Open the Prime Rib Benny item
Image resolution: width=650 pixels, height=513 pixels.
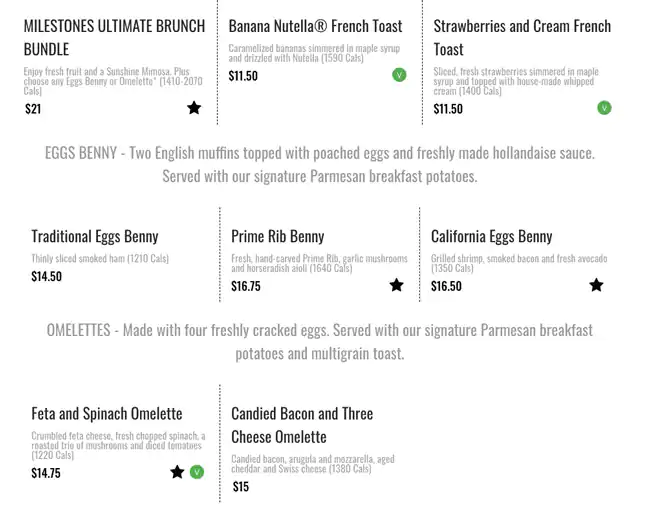pos(277,236)
